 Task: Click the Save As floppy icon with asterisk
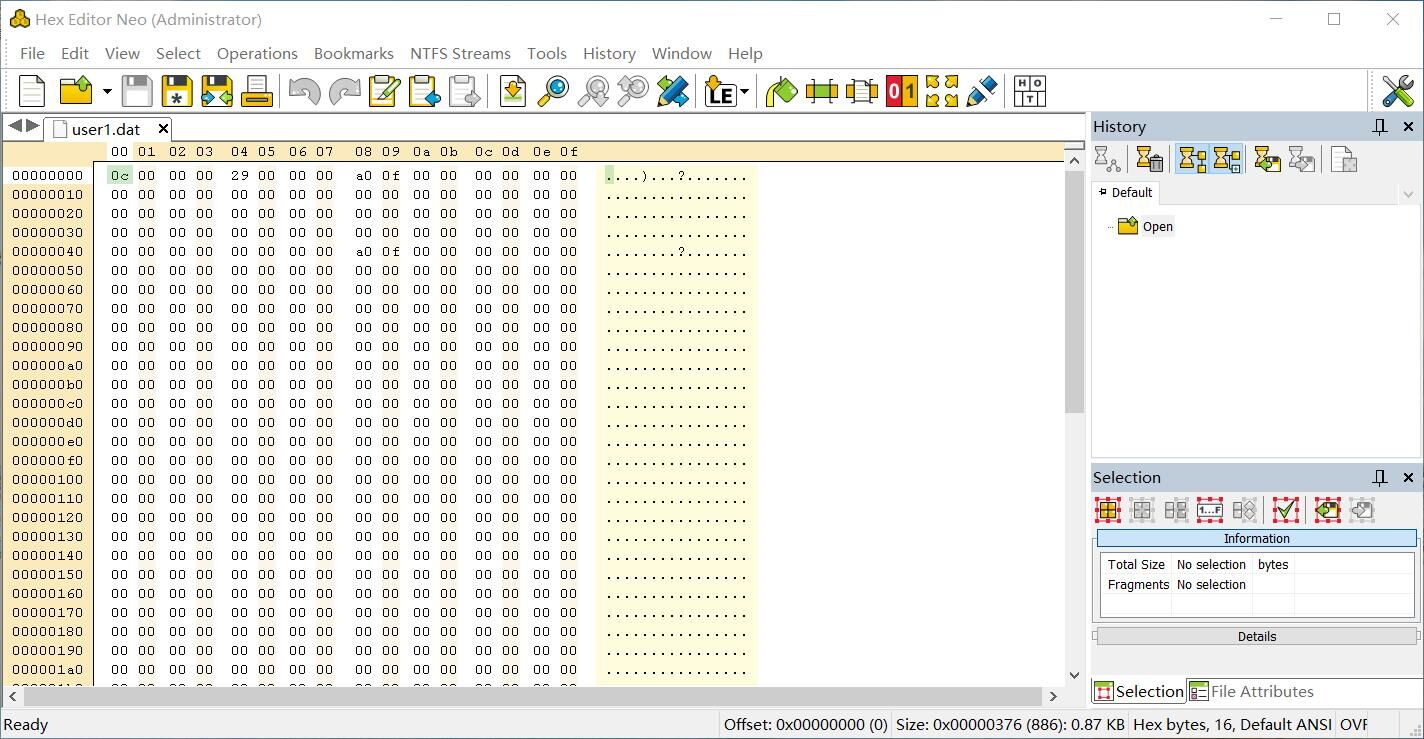pos(177,91)
